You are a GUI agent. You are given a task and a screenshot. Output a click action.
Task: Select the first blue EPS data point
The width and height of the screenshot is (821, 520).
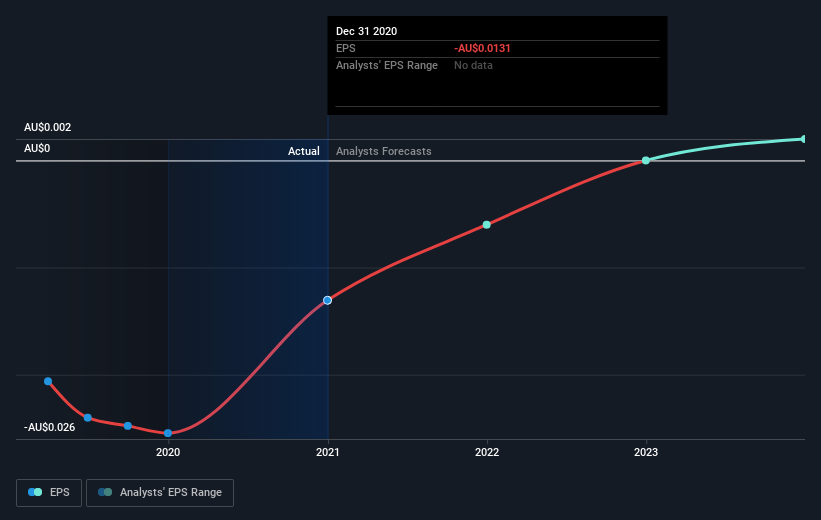pyautogui.click(x=48, y=381)
